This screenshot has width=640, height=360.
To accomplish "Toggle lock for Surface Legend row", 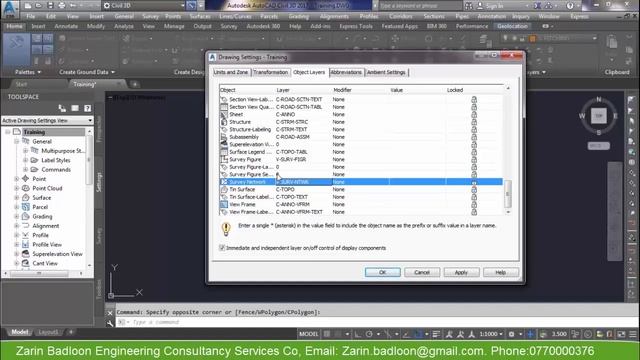I will 474,152.
